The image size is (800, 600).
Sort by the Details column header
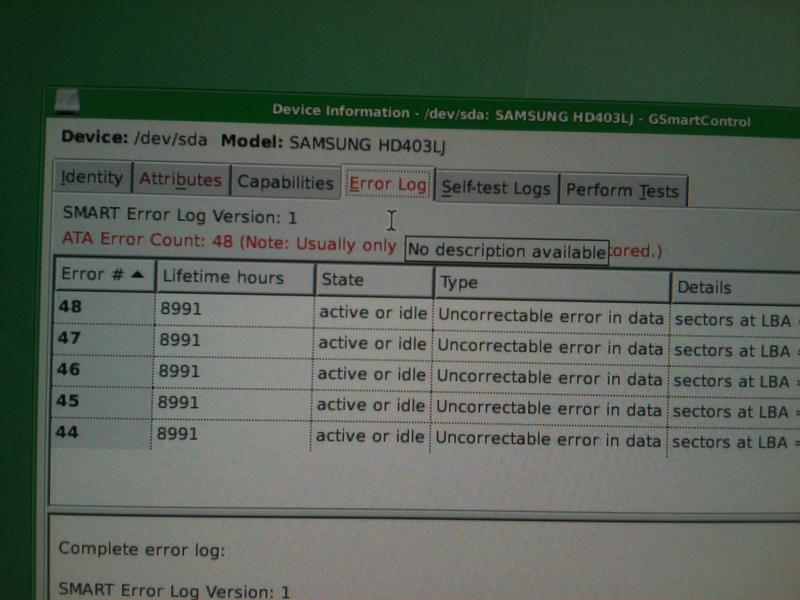tap(735, 287)
